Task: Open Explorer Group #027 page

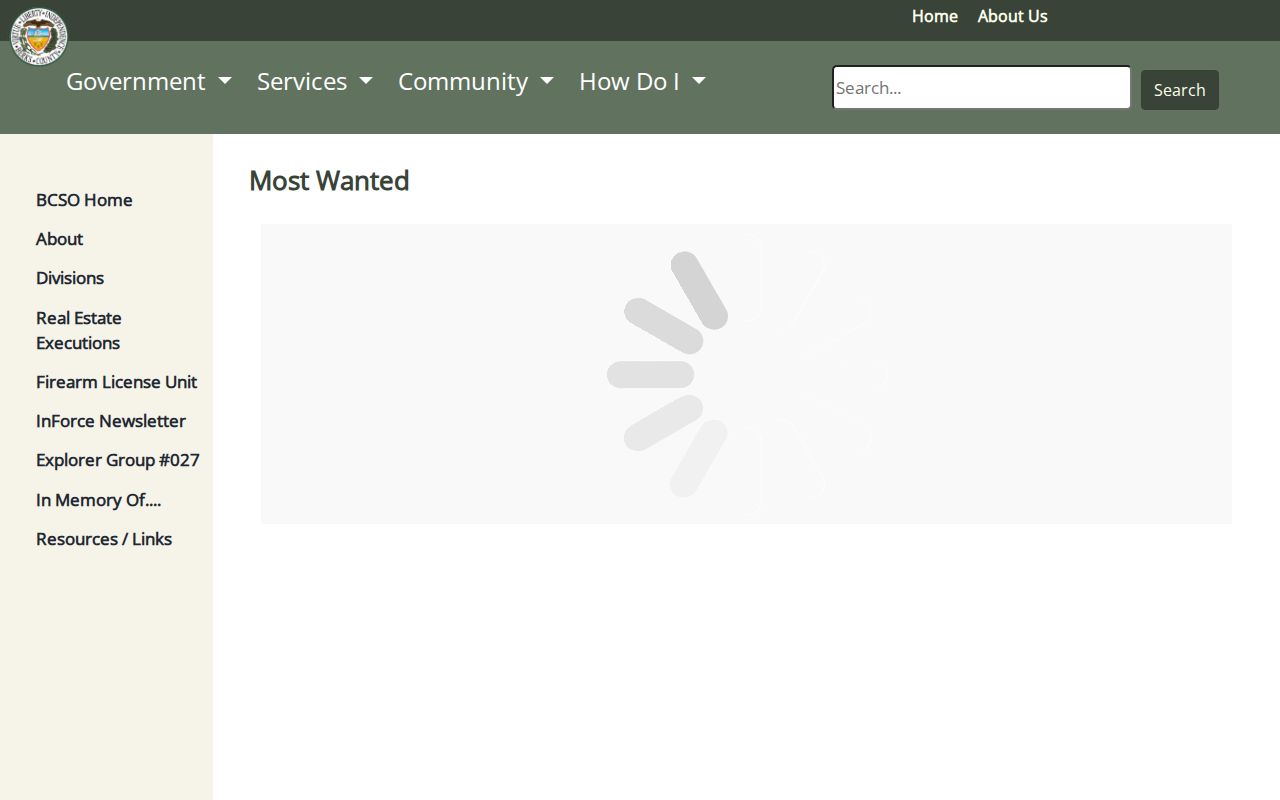Action: [x=118, y=460]
